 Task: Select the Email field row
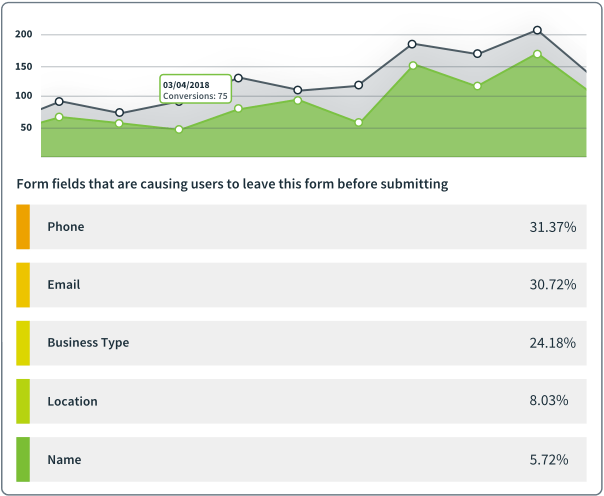coord(300,285)
